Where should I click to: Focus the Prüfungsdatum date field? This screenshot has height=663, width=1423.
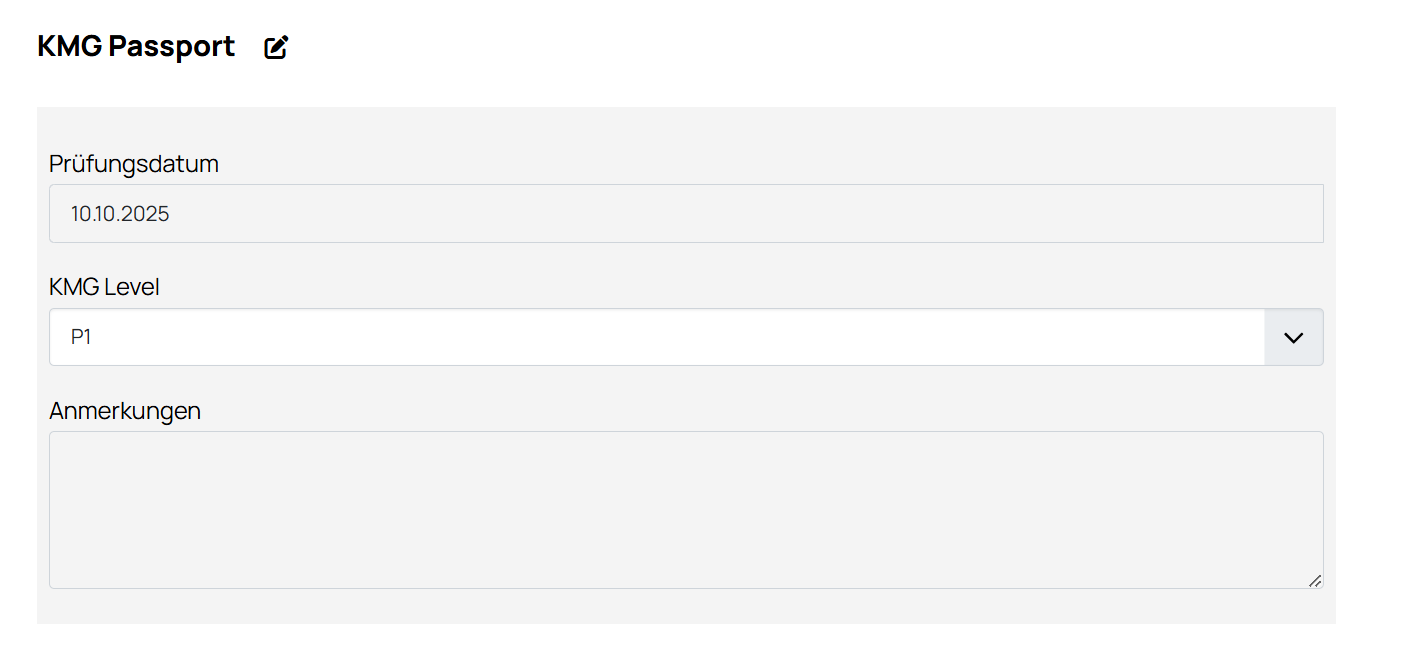(x=686, y=213)
